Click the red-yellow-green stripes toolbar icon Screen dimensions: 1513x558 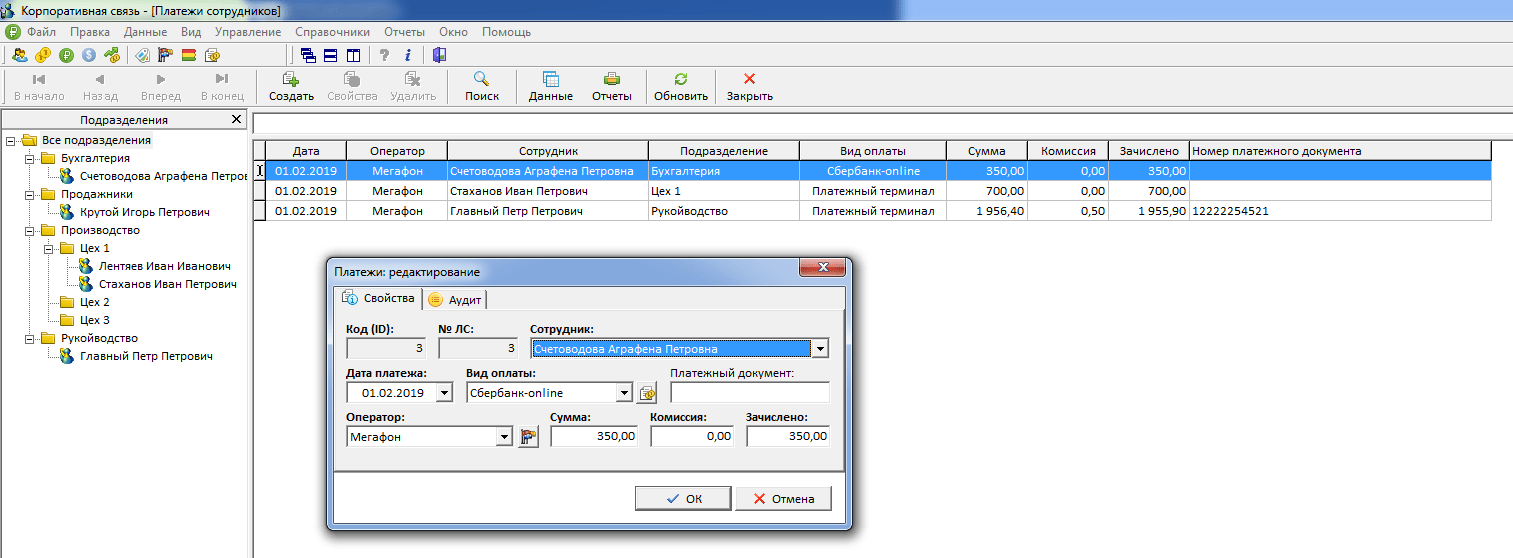coord(189,55)
